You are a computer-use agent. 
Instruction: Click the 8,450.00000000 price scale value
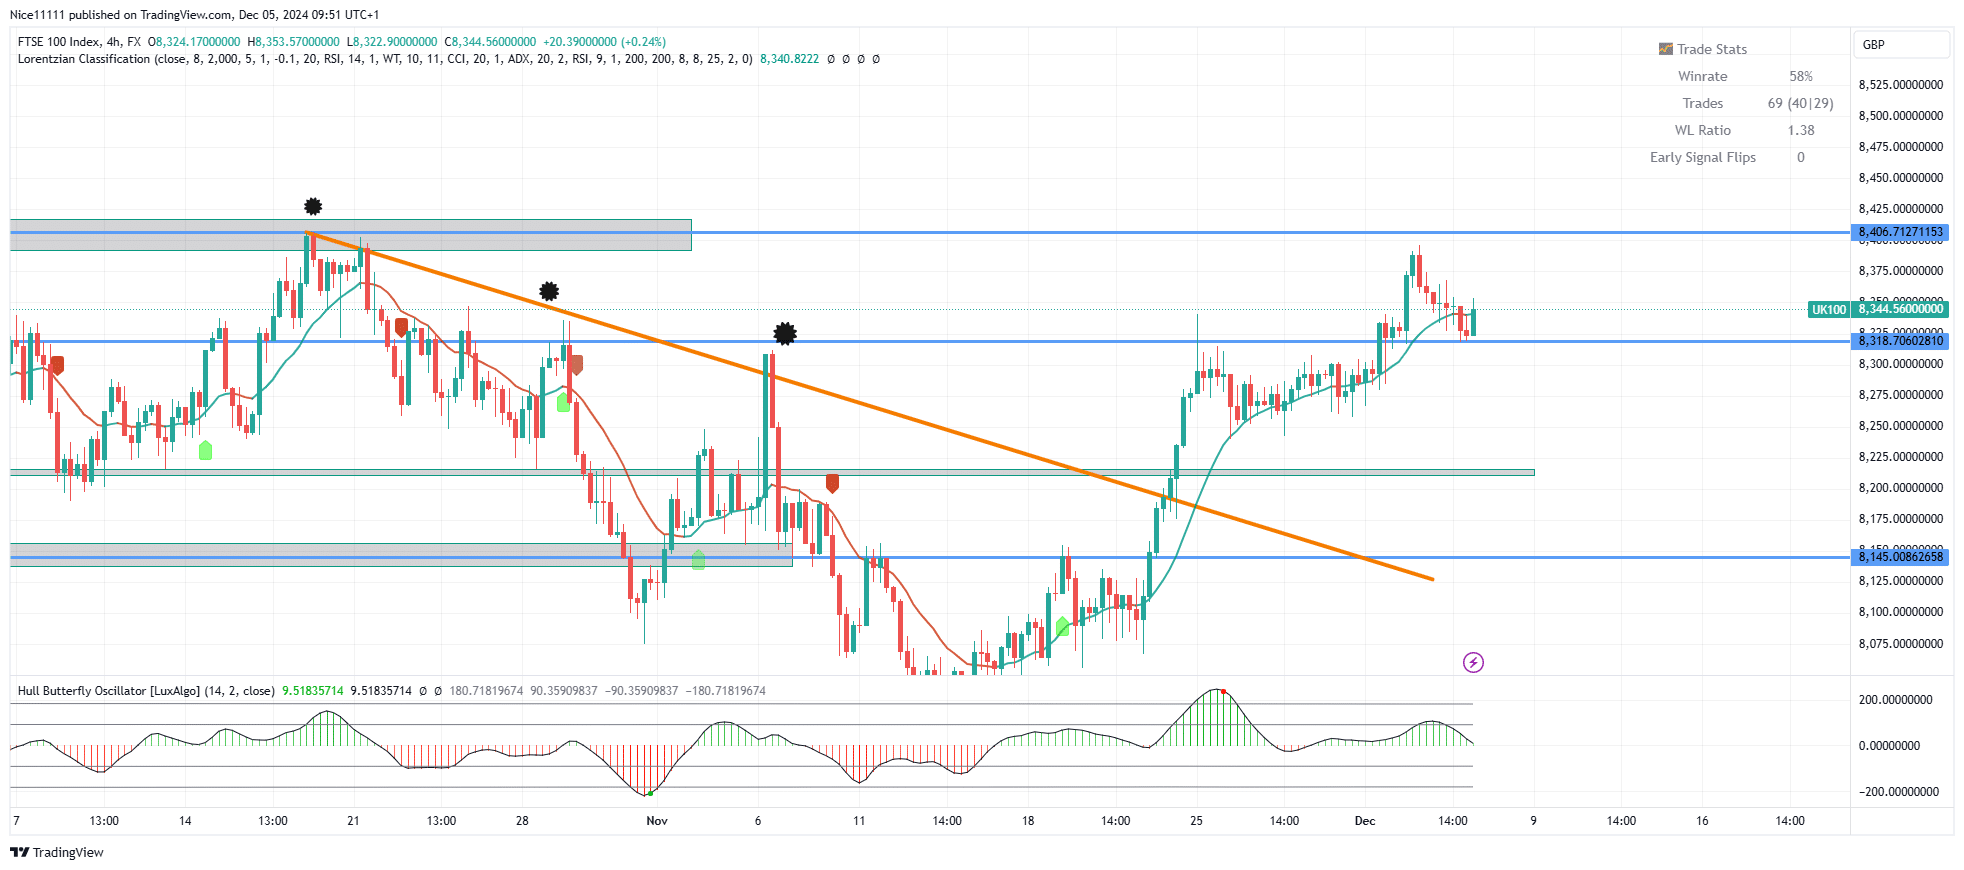click(x=1901, y=178)
